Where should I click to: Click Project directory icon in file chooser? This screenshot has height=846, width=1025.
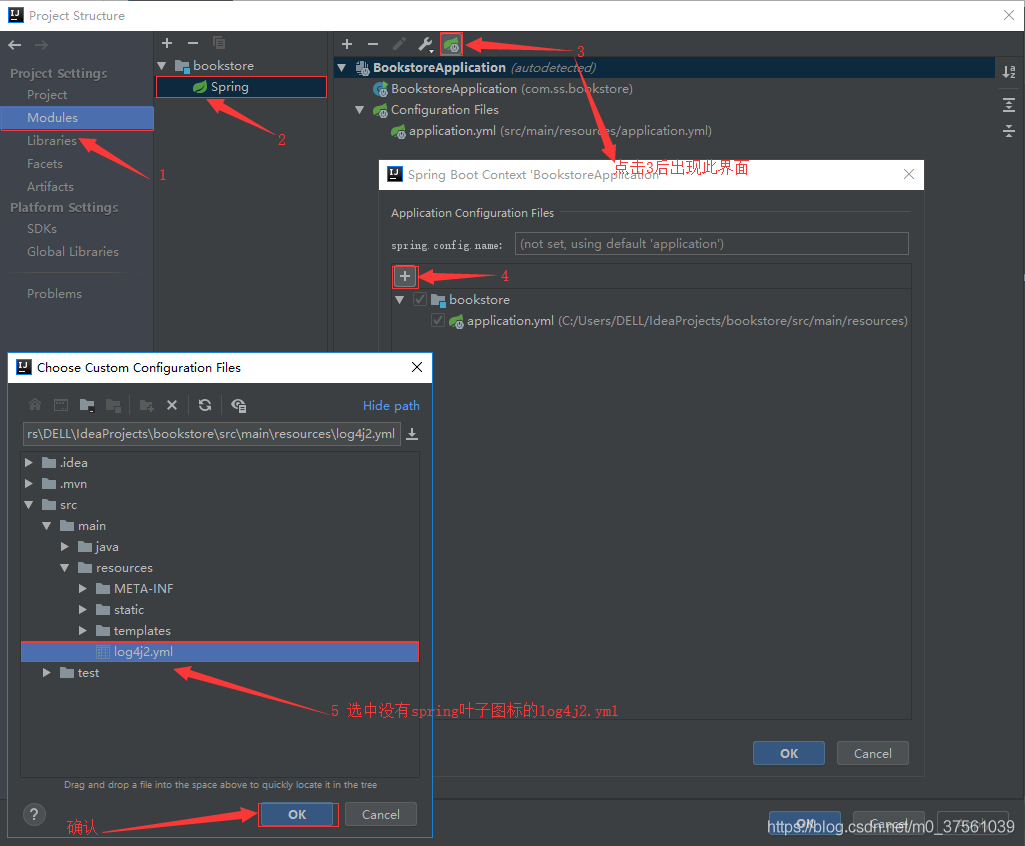[x=87, y=405]
